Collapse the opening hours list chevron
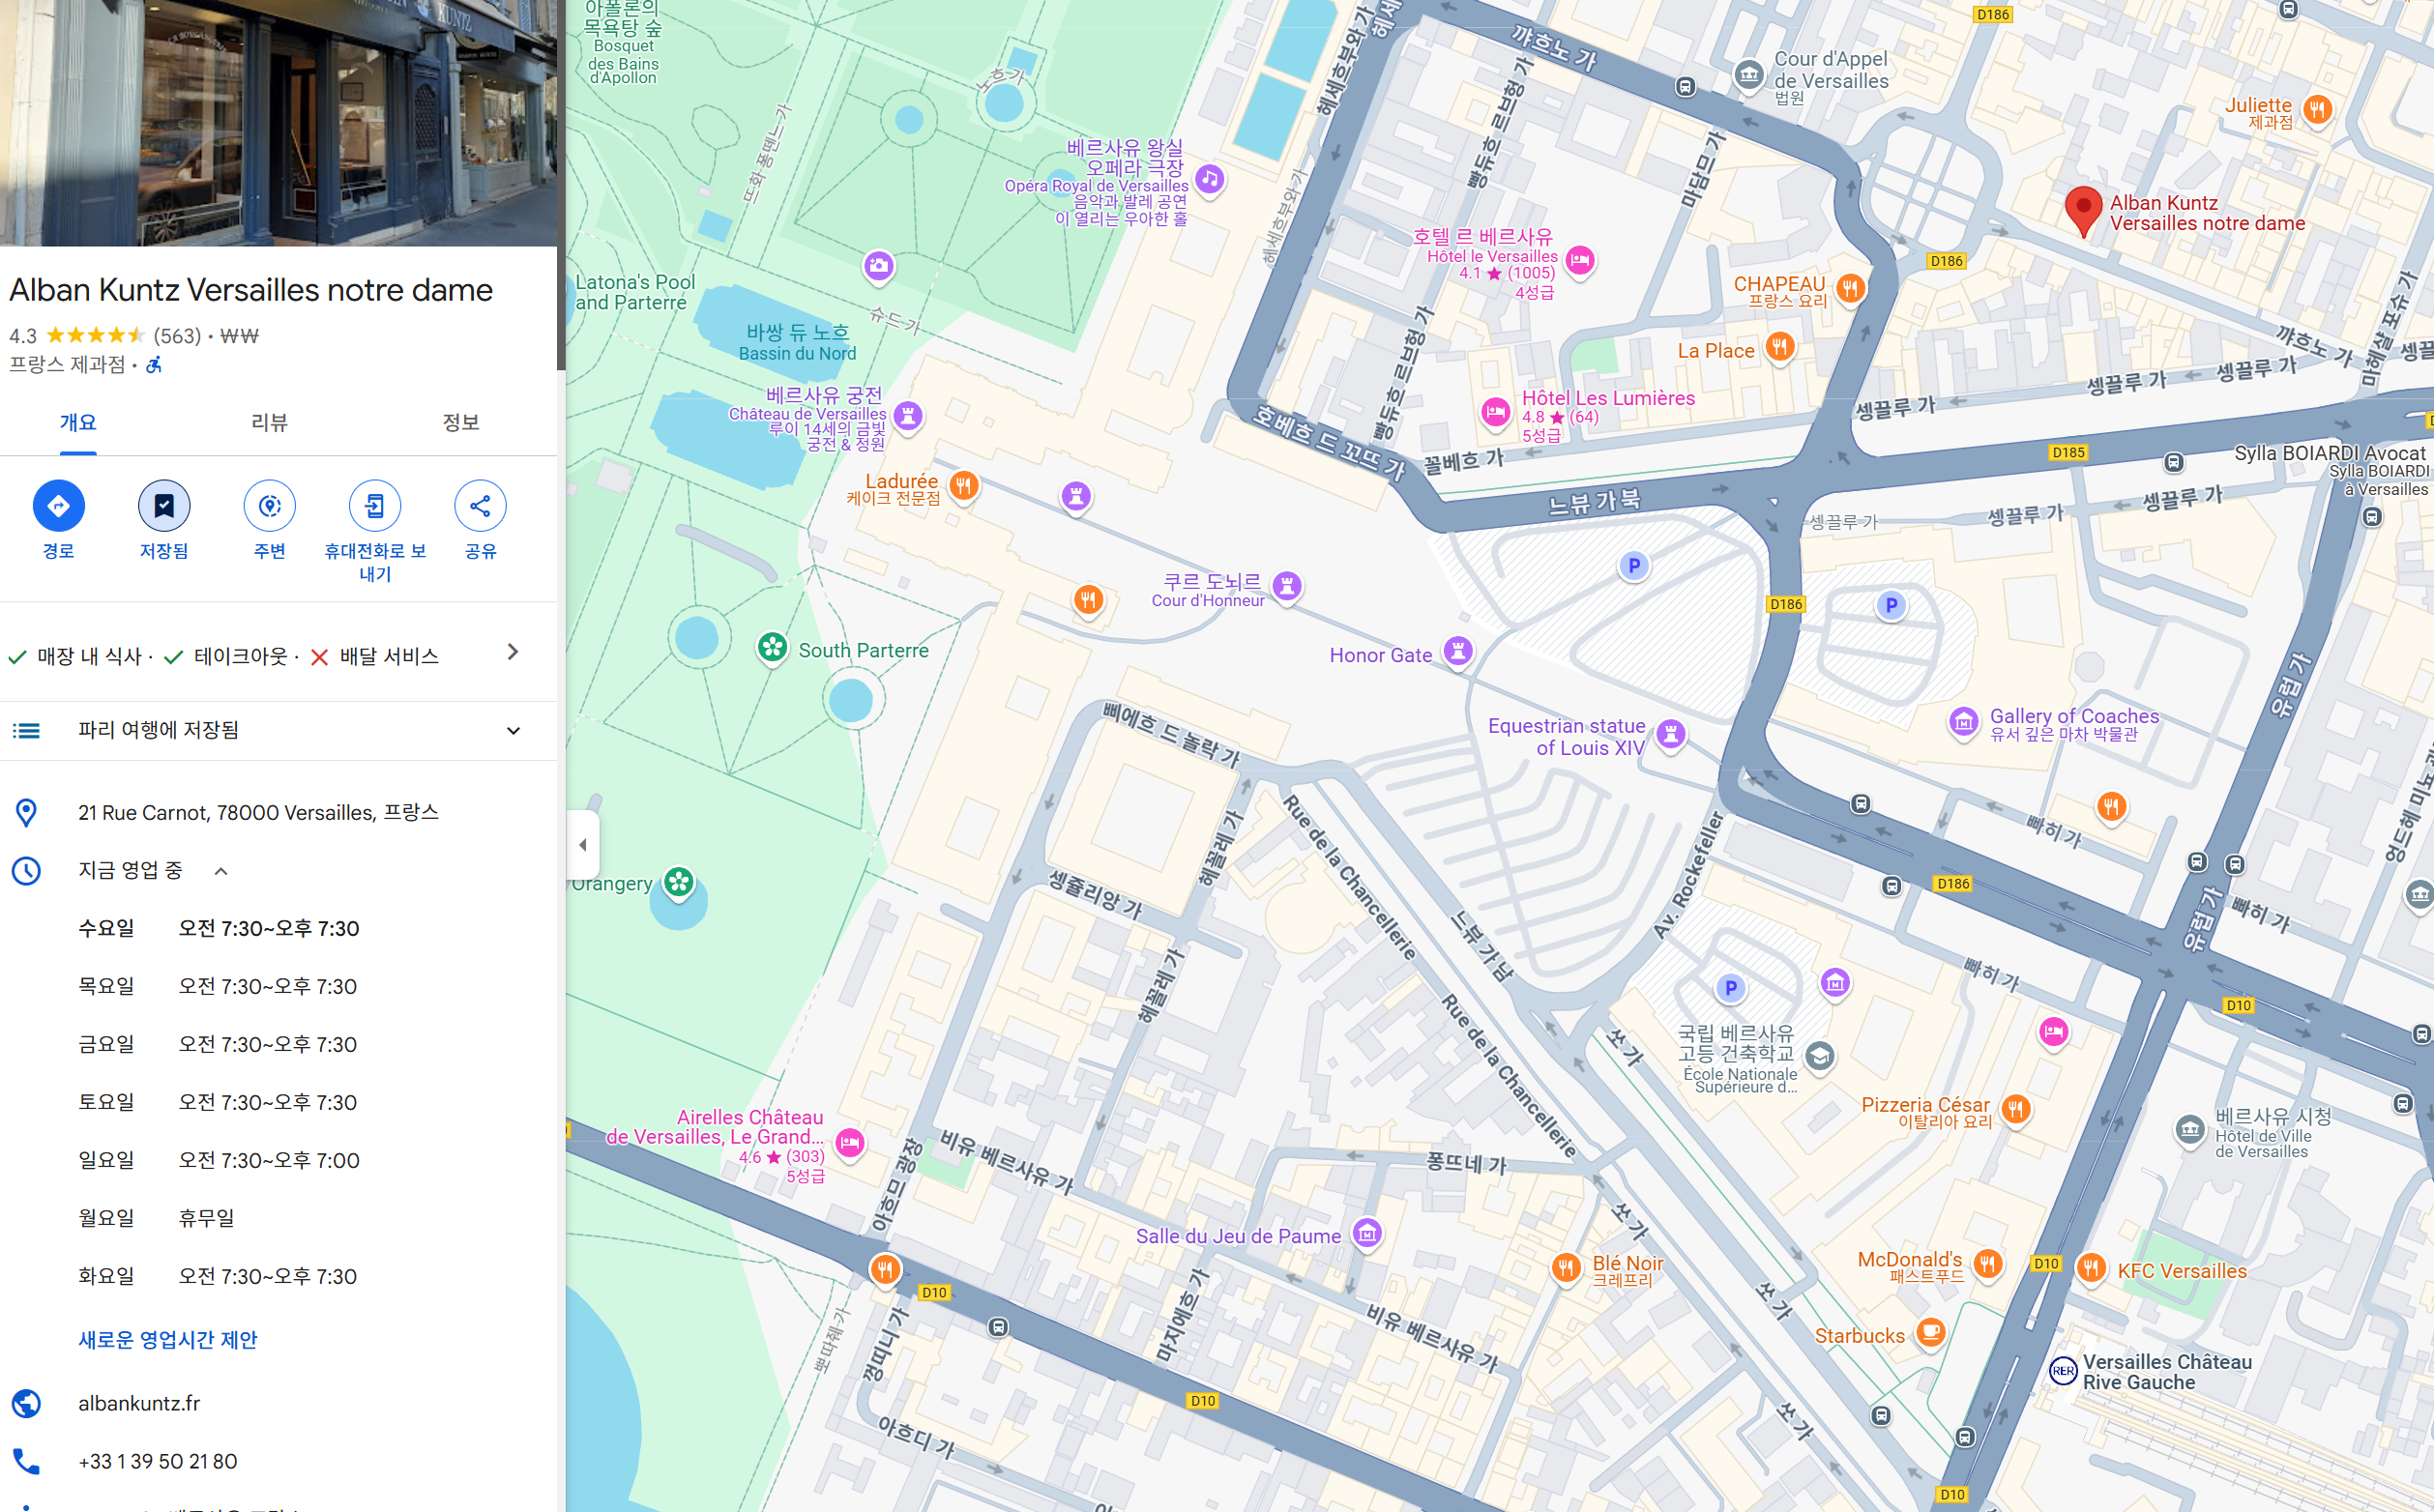2434x1512 pixels. coord(221,871)
